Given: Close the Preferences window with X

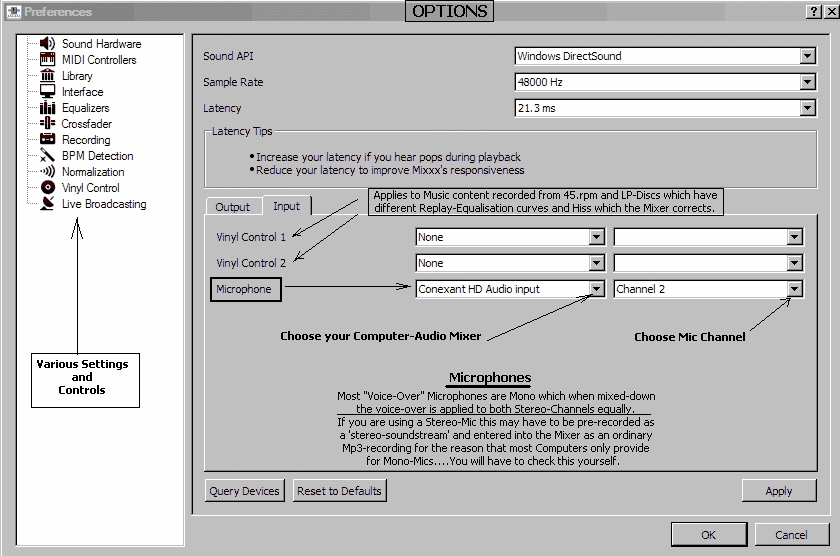Looking at the screenshot, I should [831, 12].
